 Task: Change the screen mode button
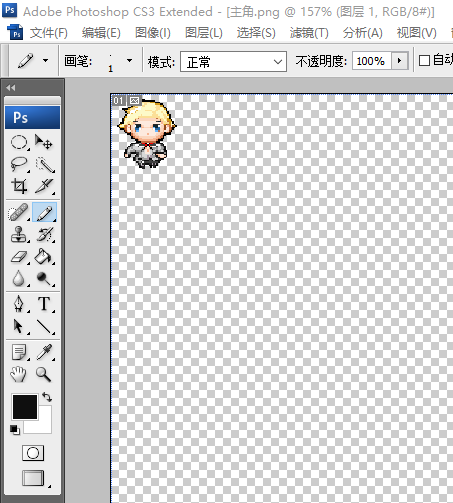[33, 478]
